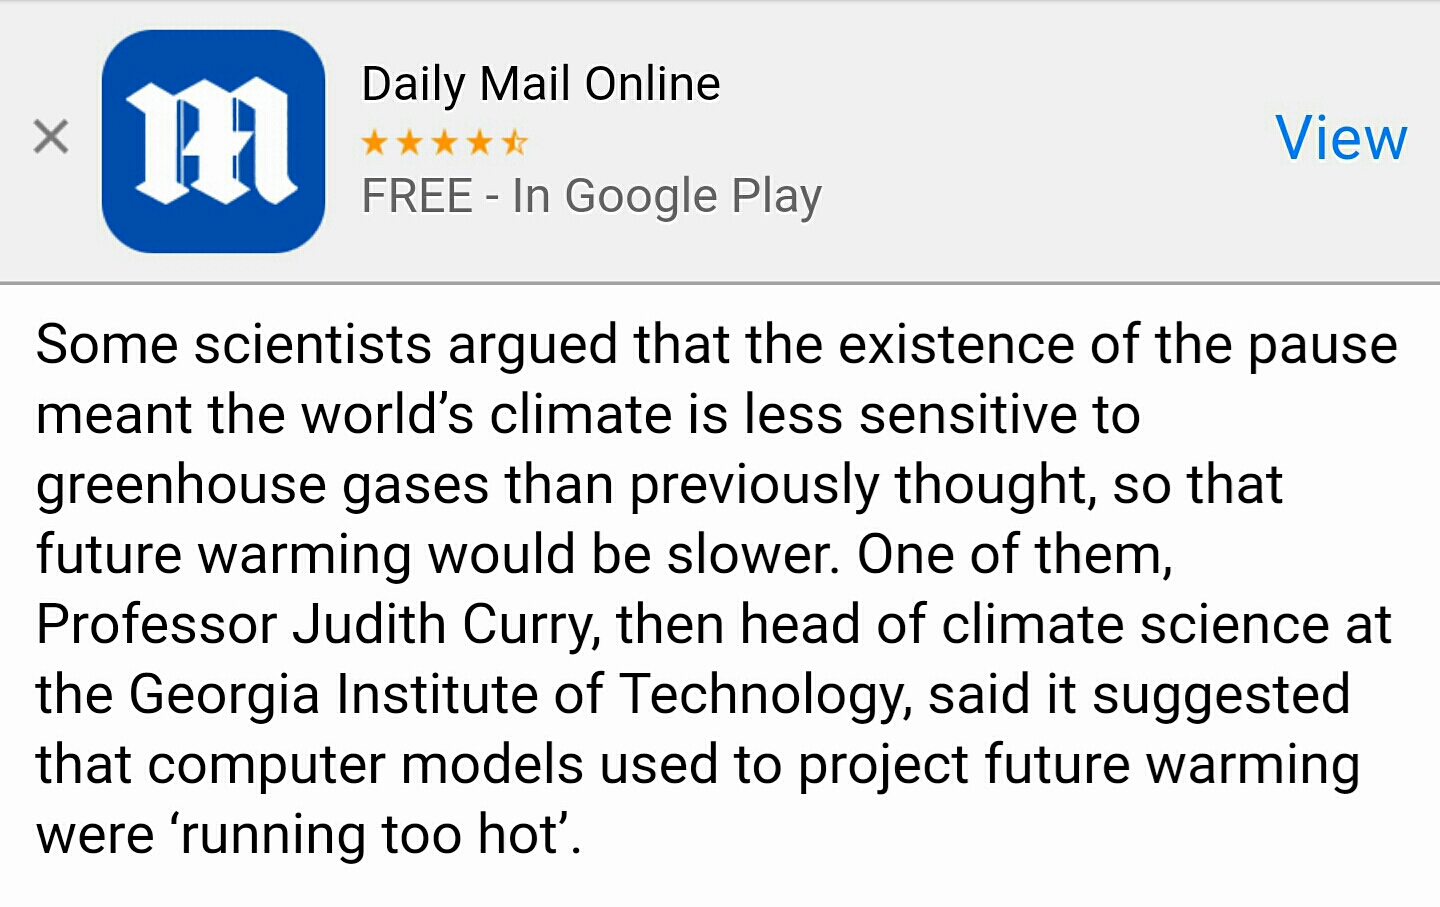1440x907 pixels.
Task: Click the middle third rating star
Action: (x=444, y=142)
